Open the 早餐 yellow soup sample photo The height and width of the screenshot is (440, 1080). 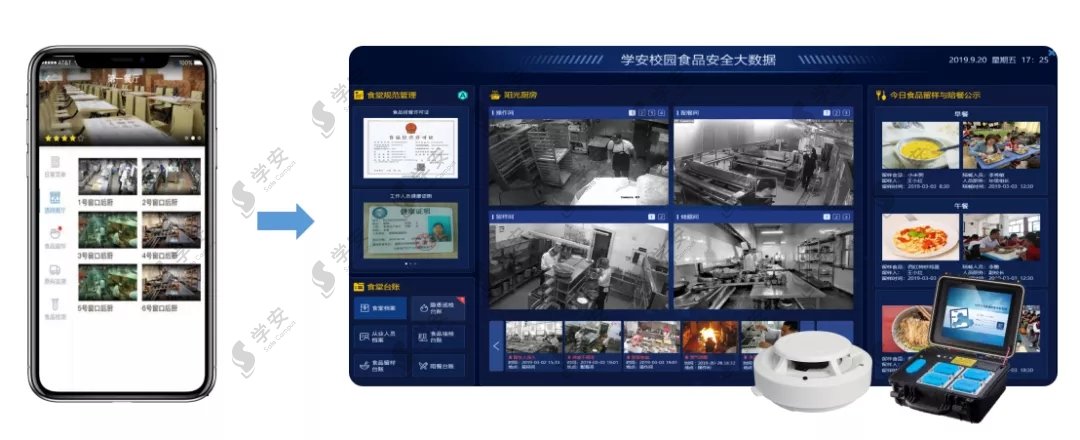tap(920, 145)
